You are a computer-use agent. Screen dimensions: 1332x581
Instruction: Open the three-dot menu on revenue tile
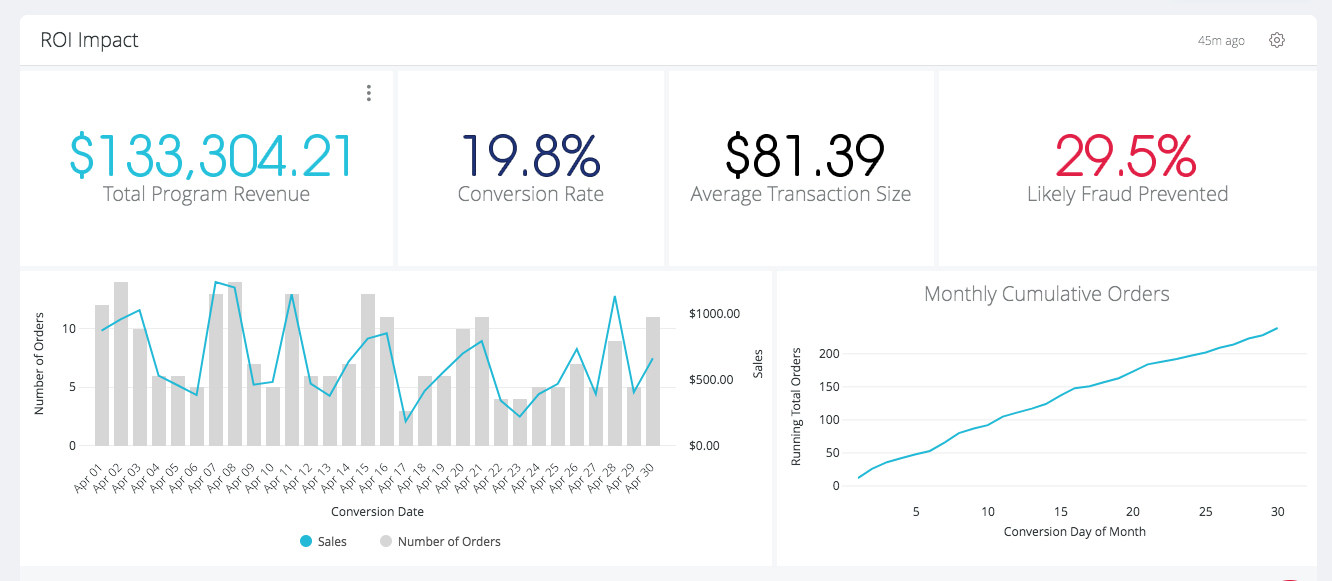tap(369, 93)
